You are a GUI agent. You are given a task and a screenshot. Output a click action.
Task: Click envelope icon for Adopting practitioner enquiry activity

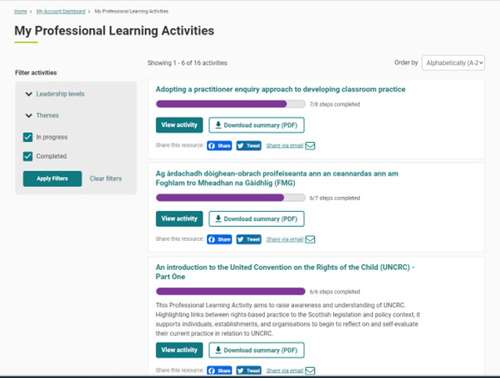pos(310,146)
